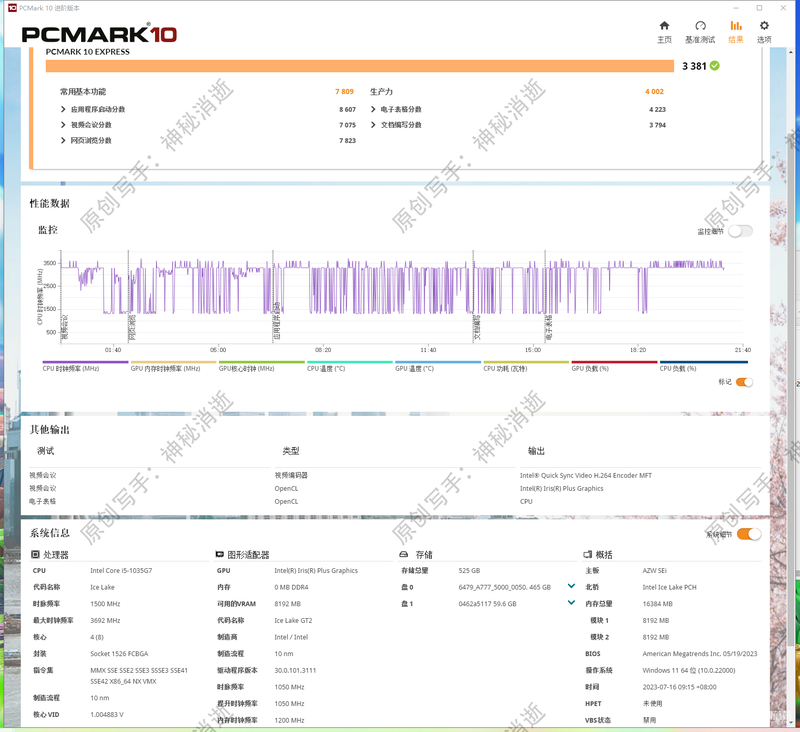Click the 内存总量 value 16384 MB

click(658, 604)
